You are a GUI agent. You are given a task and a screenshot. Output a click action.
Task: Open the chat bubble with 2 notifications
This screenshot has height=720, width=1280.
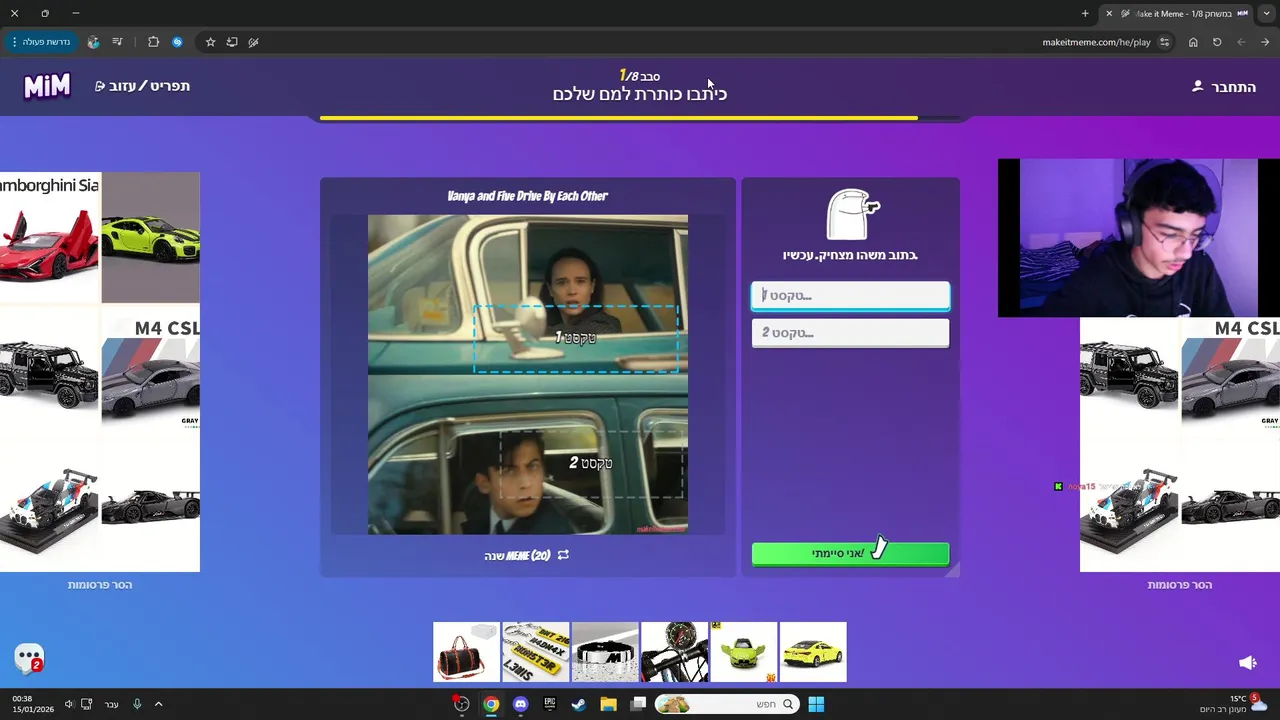coord(29,658)
